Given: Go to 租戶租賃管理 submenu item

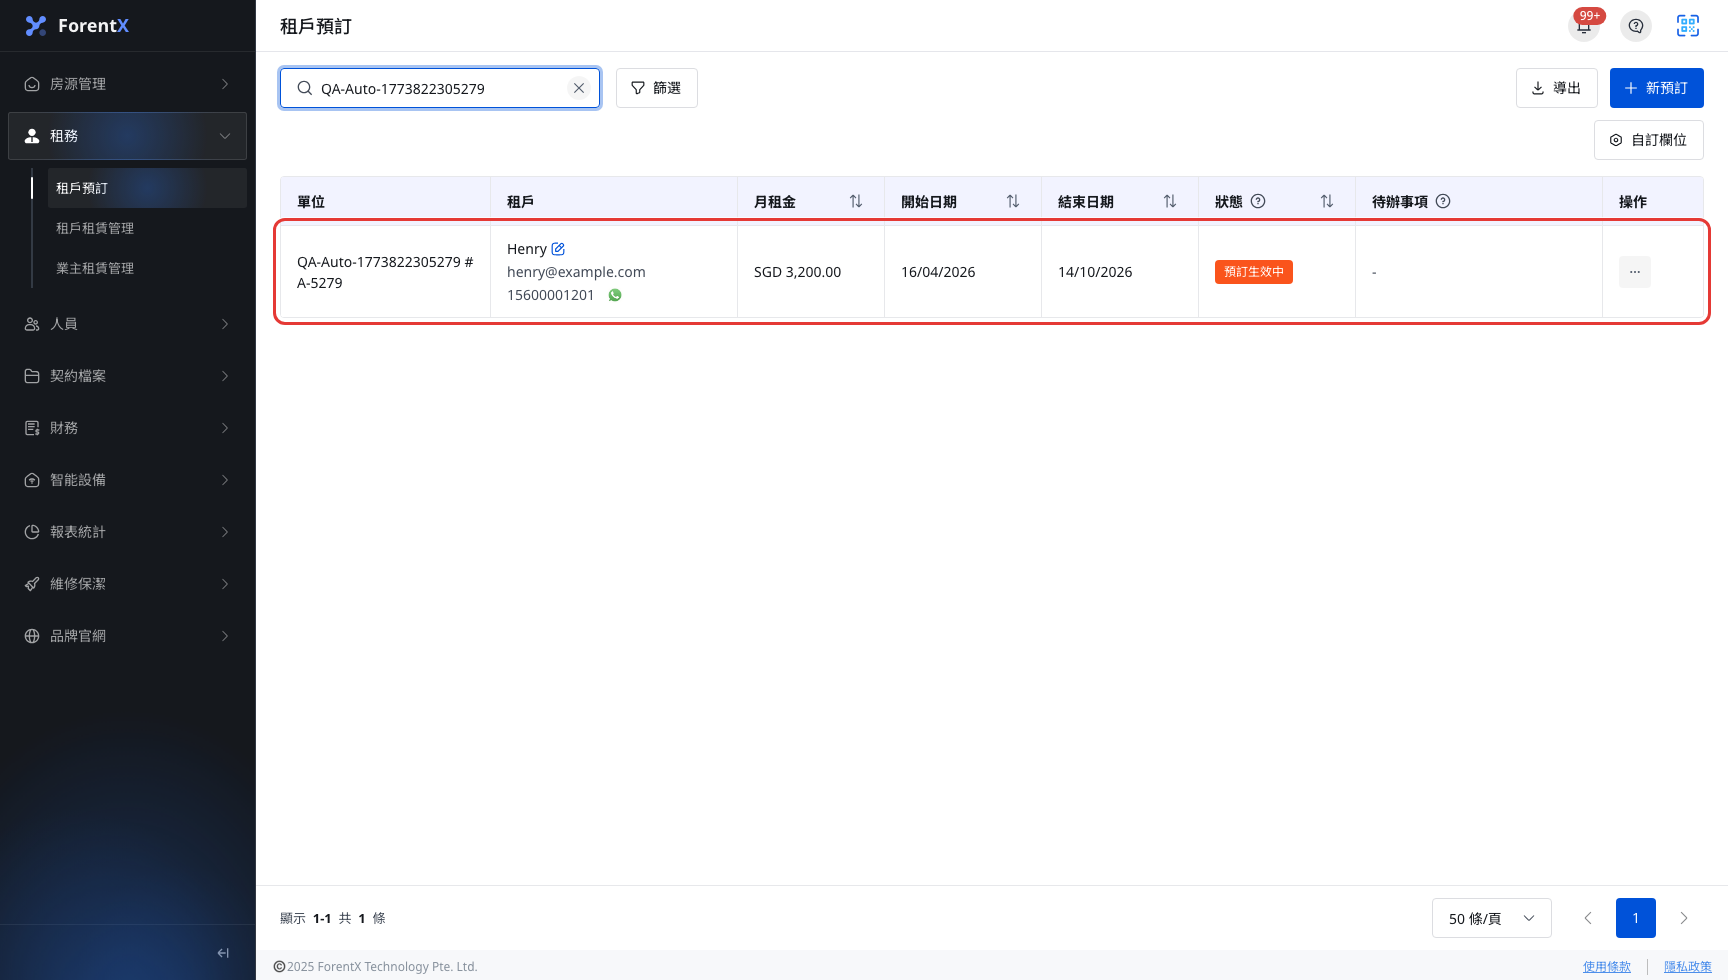Looking at the screenshot, I should (x=147, y=228).
